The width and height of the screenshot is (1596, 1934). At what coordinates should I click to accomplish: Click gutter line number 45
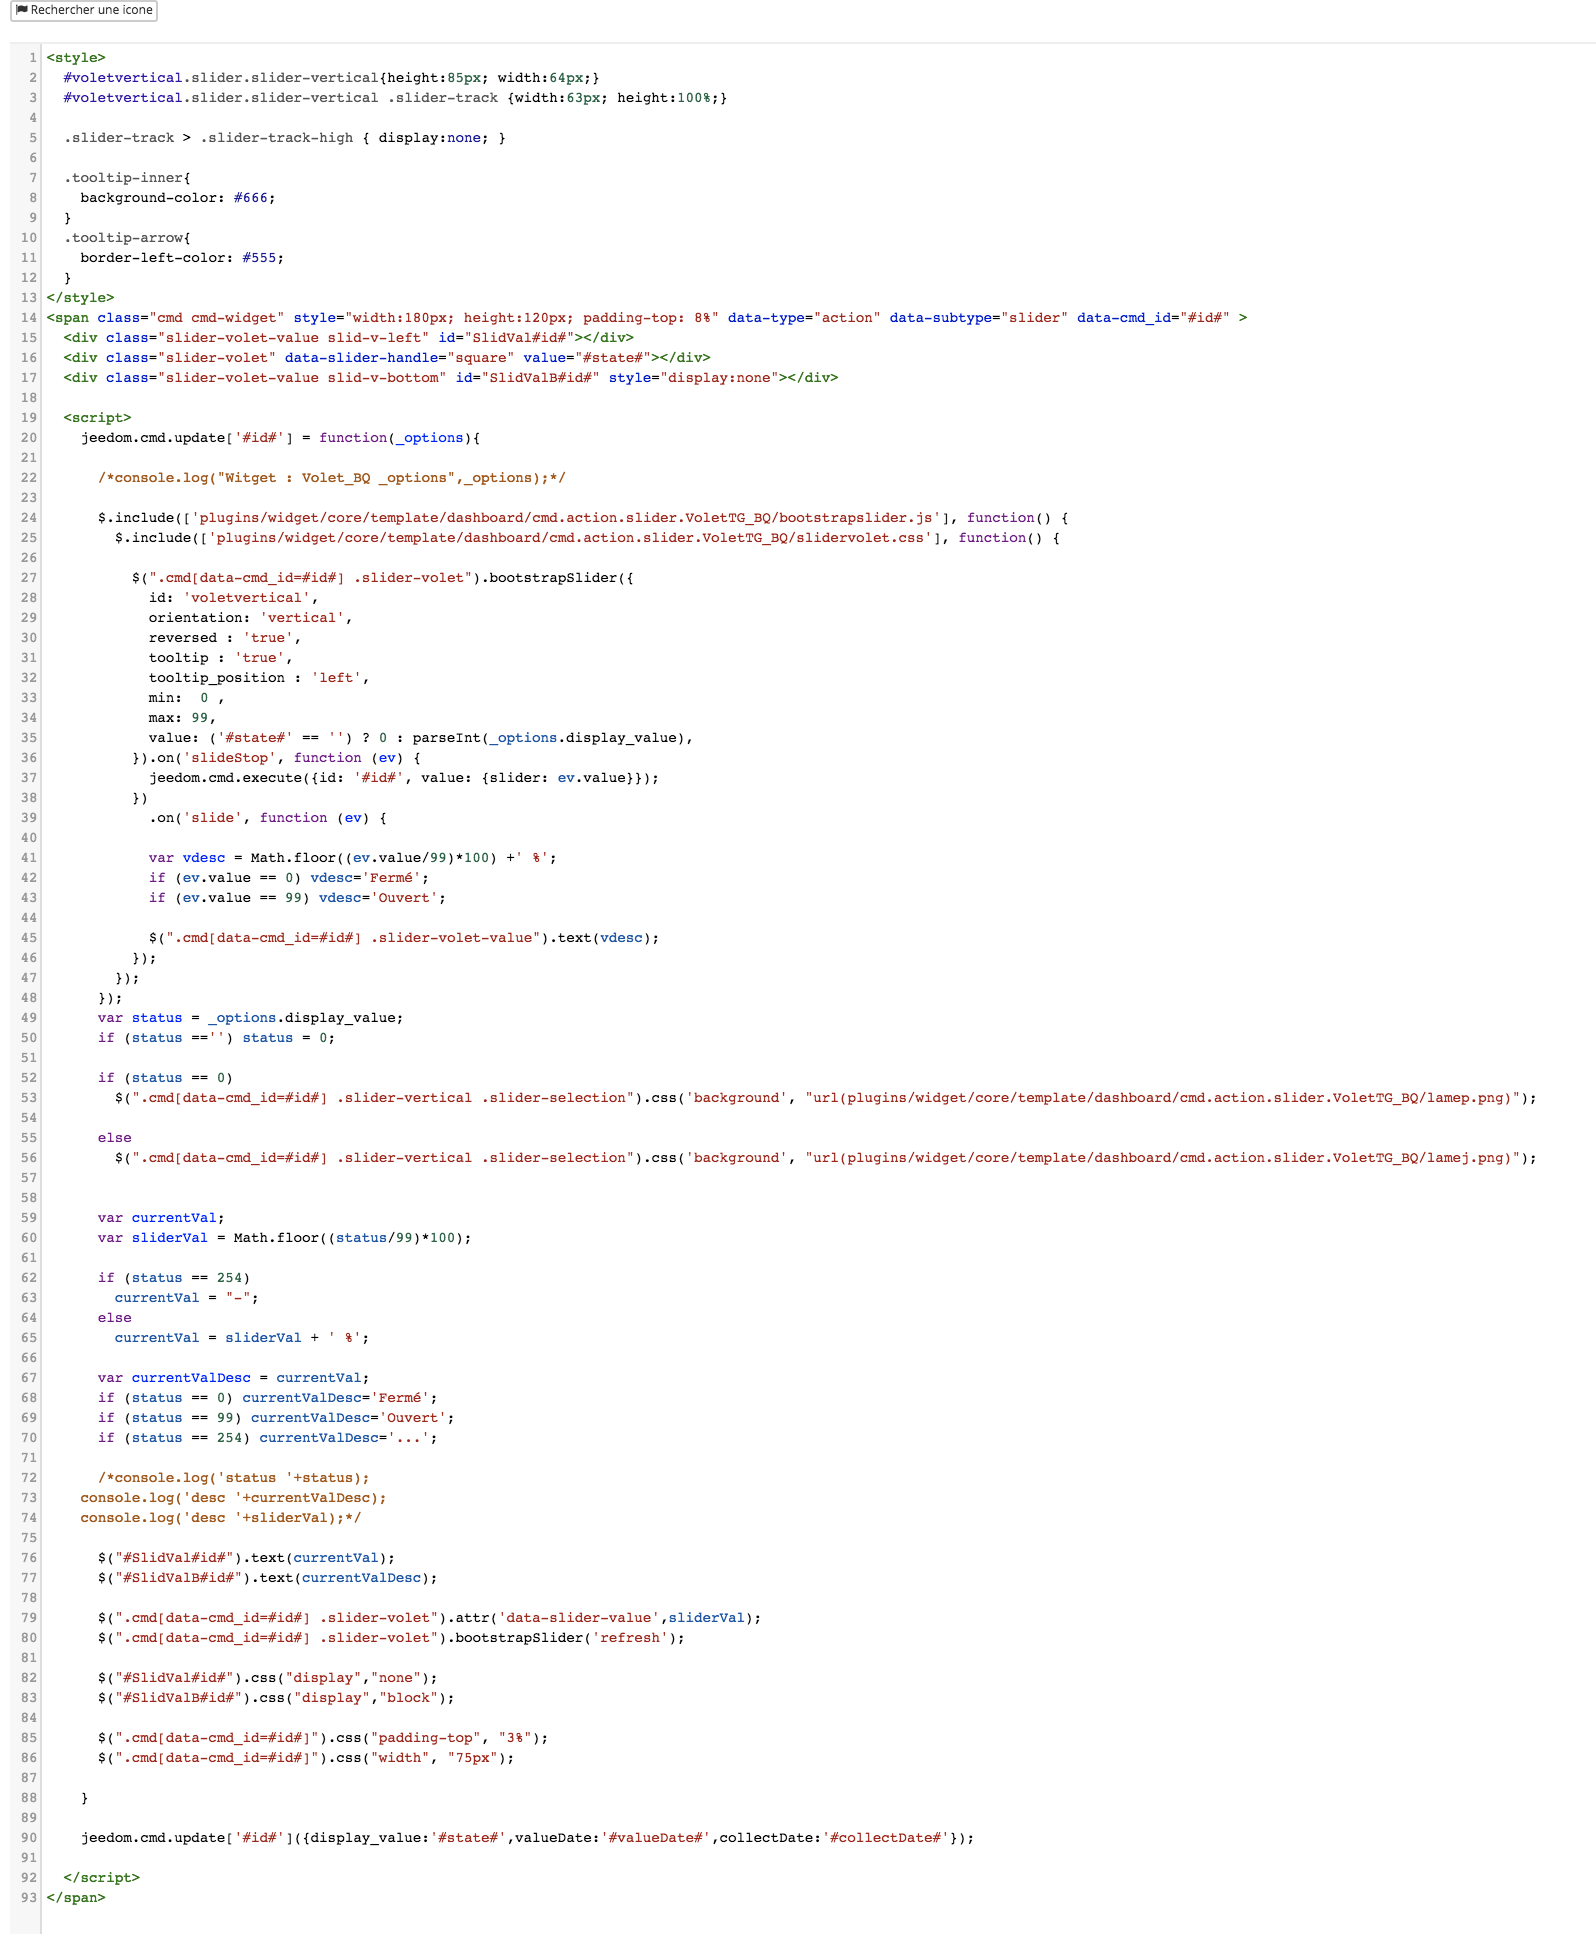(29, 938)
